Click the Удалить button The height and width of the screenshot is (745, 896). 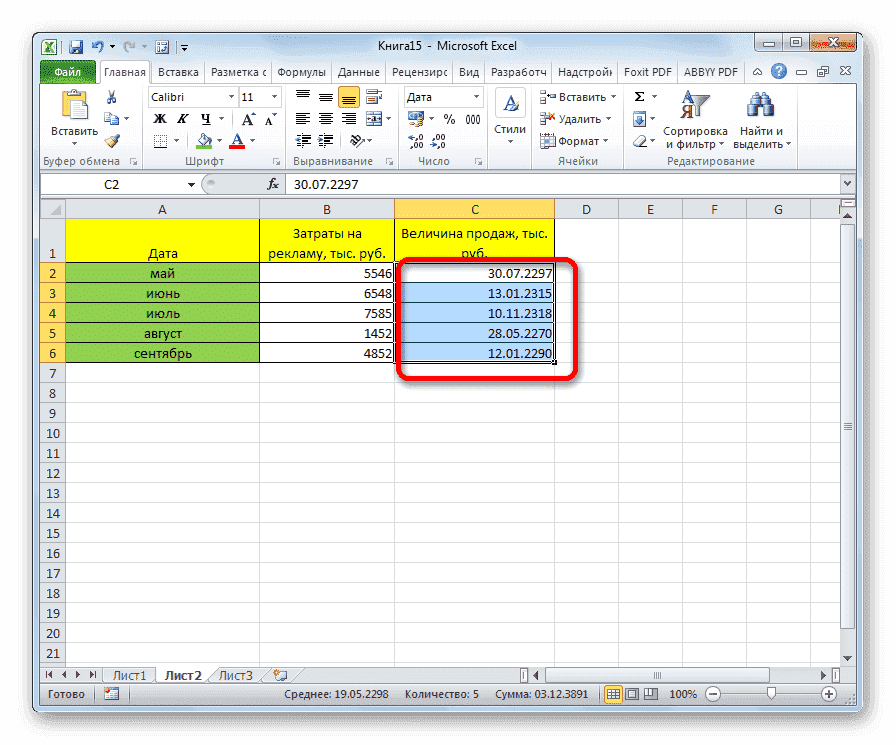pos(574,118)
